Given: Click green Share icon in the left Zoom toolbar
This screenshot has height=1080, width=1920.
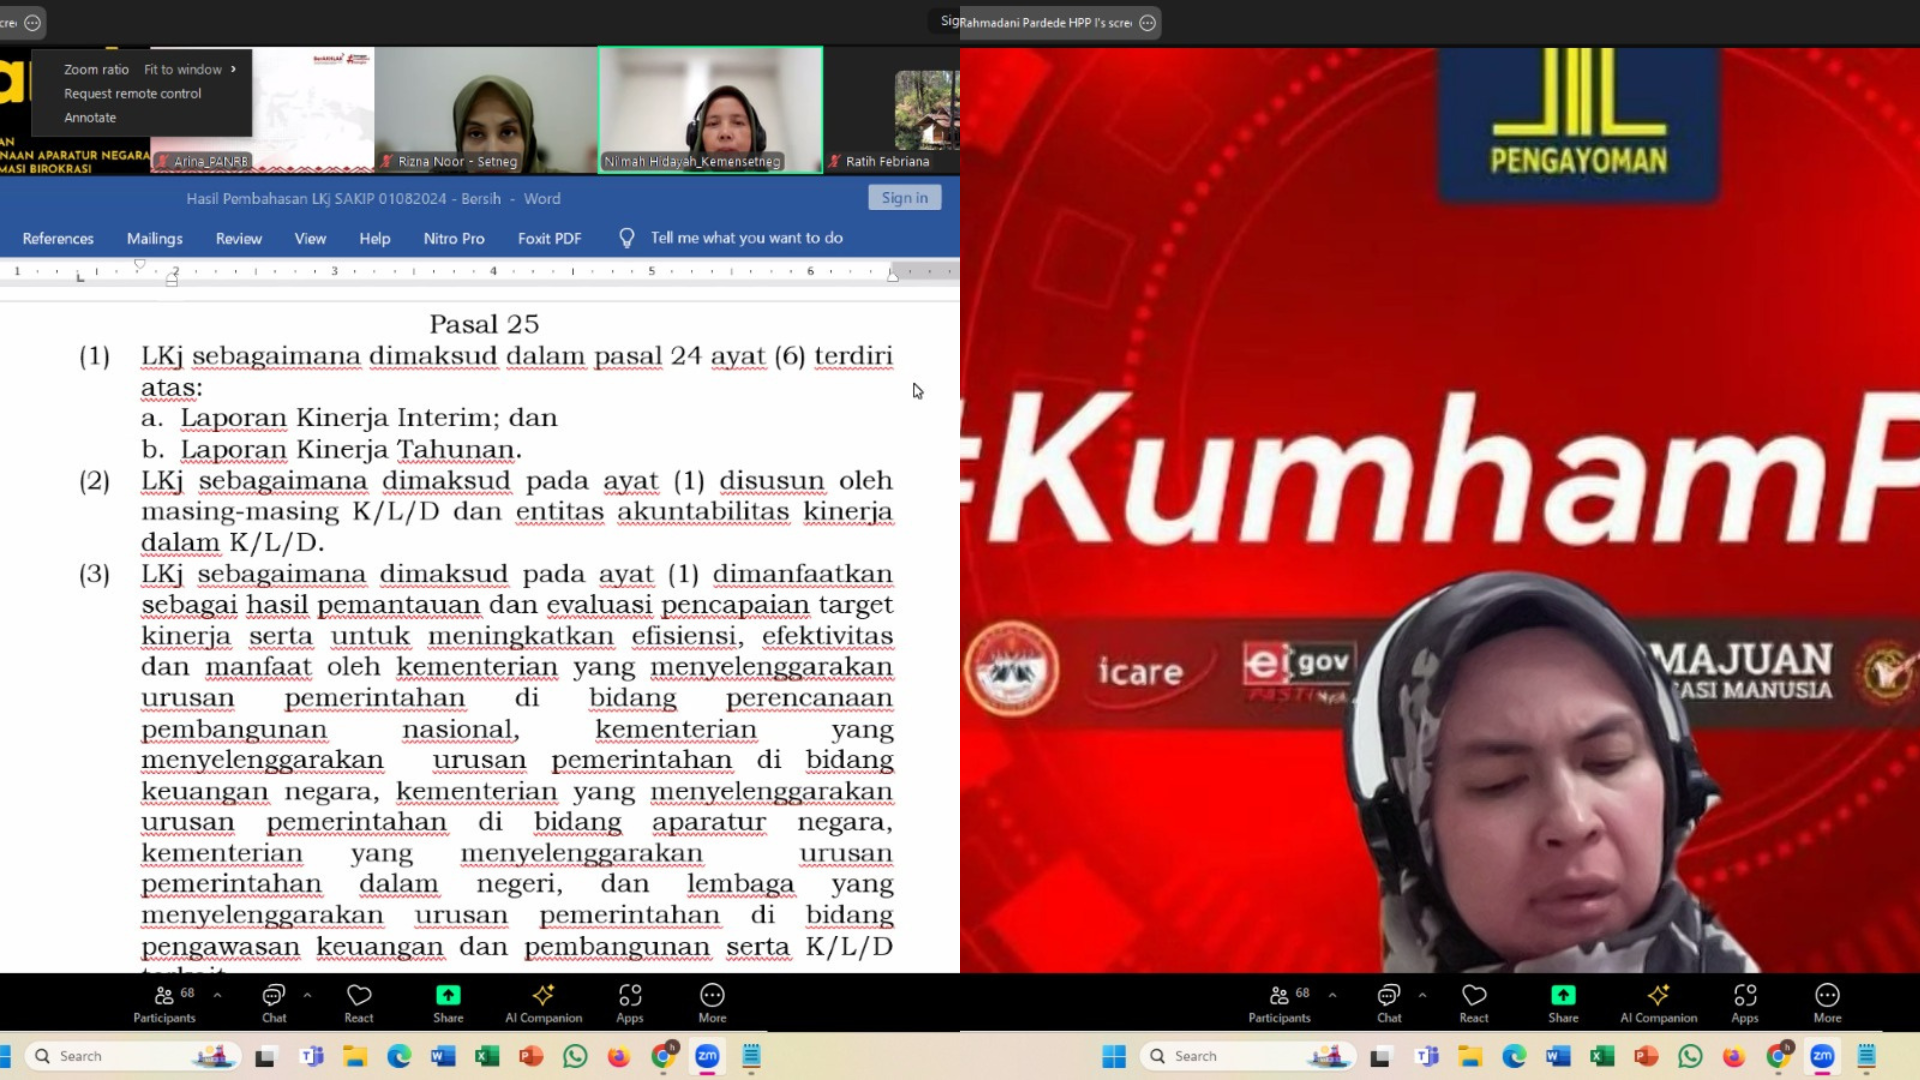Looking at the screenshot, I should [448, 995].
